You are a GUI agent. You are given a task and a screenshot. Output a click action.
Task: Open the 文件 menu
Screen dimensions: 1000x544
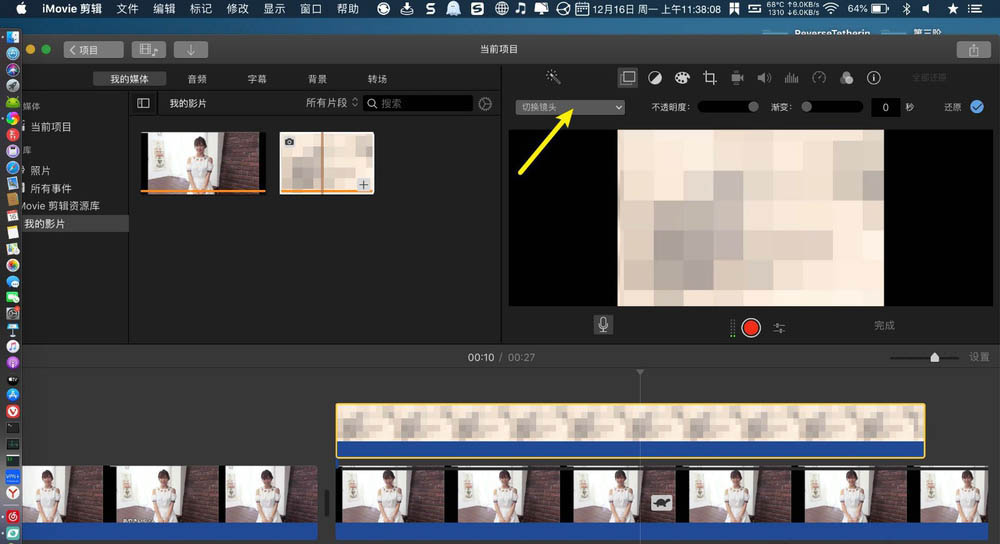(x=127, y=9)
